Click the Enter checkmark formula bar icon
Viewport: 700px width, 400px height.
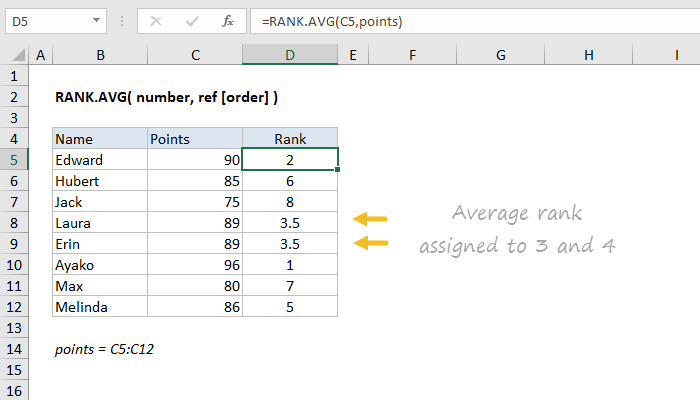[x=193, y=20]
